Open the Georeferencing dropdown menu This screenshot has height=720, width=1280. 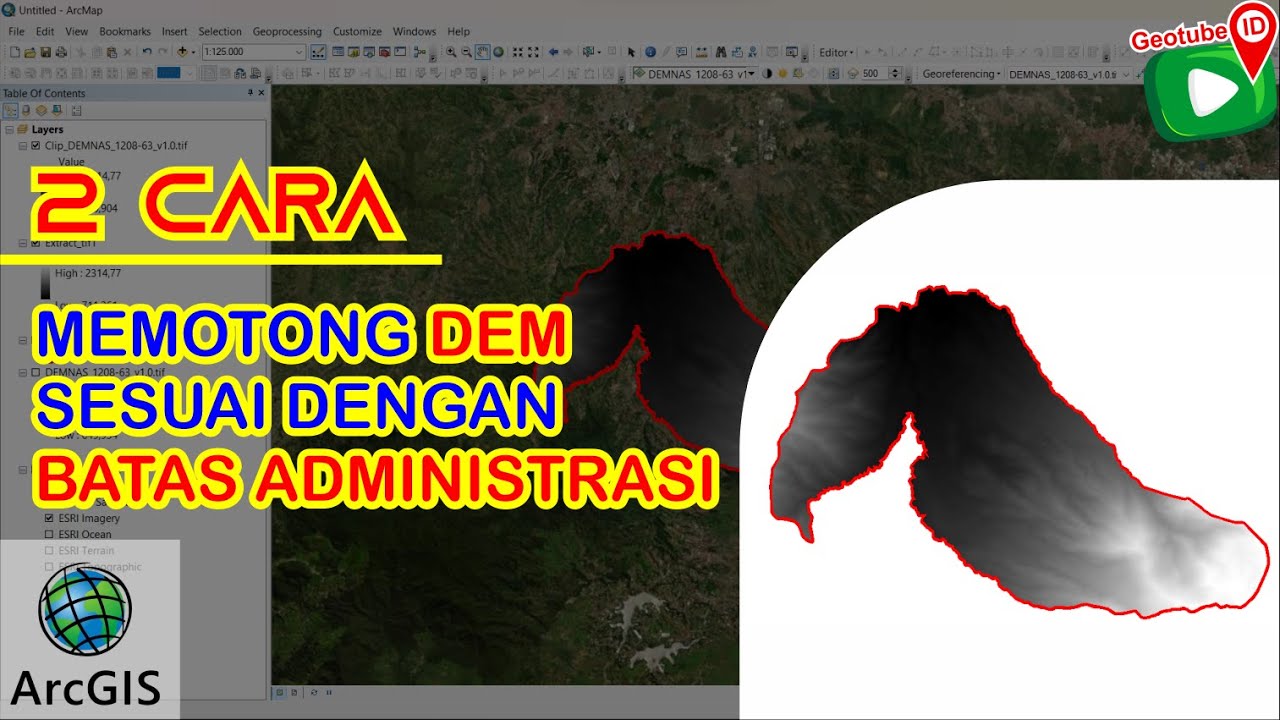tap(961, 74)
